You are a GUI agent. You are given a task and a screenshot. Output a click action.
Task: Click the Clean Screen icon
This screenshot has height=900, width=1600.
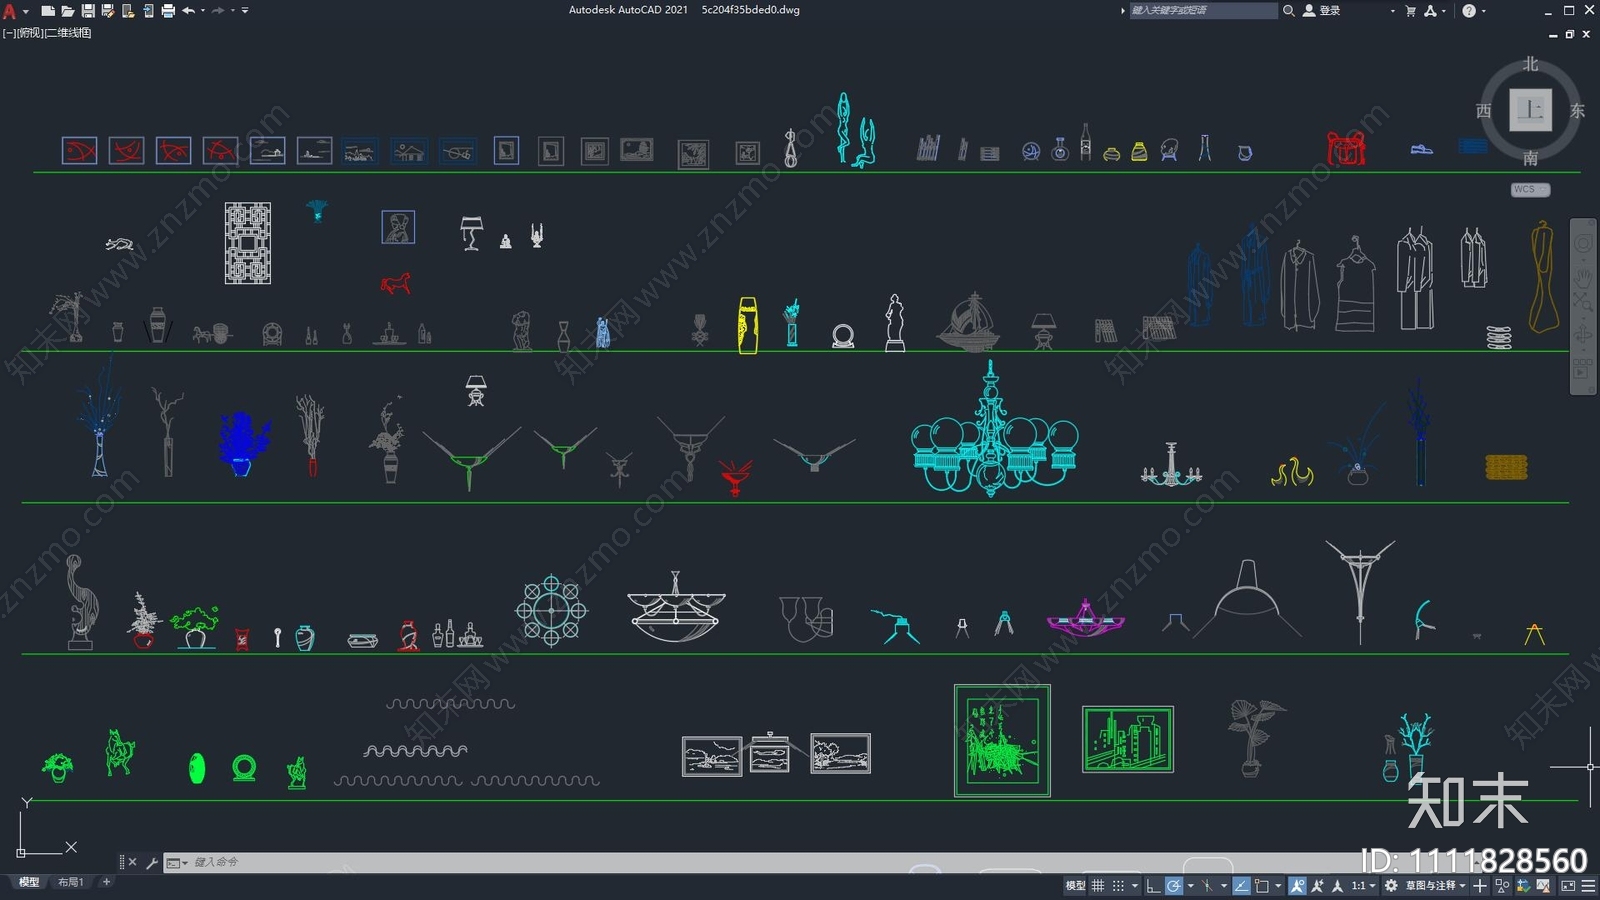(x=1567, y=886)
